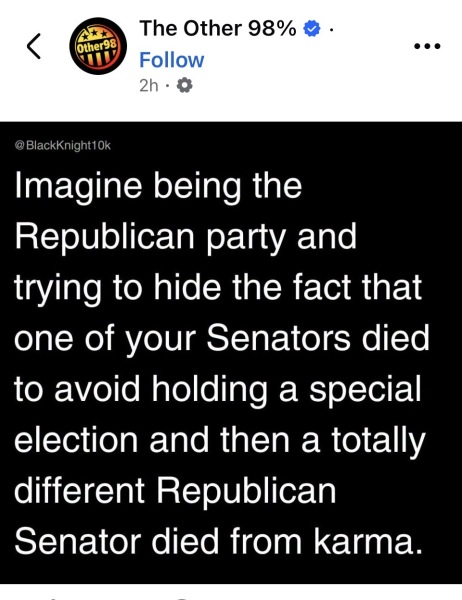Click the @BlackKnight10k handle in image
The height and width of the screenshot is (600, 462).
point(62,145)
